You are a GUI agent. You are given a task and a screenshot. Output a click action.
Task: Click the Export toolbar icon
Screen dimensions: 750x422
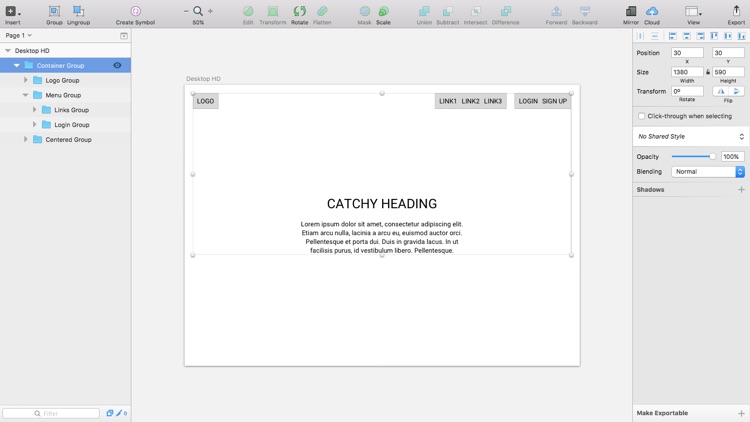(736, 11)
